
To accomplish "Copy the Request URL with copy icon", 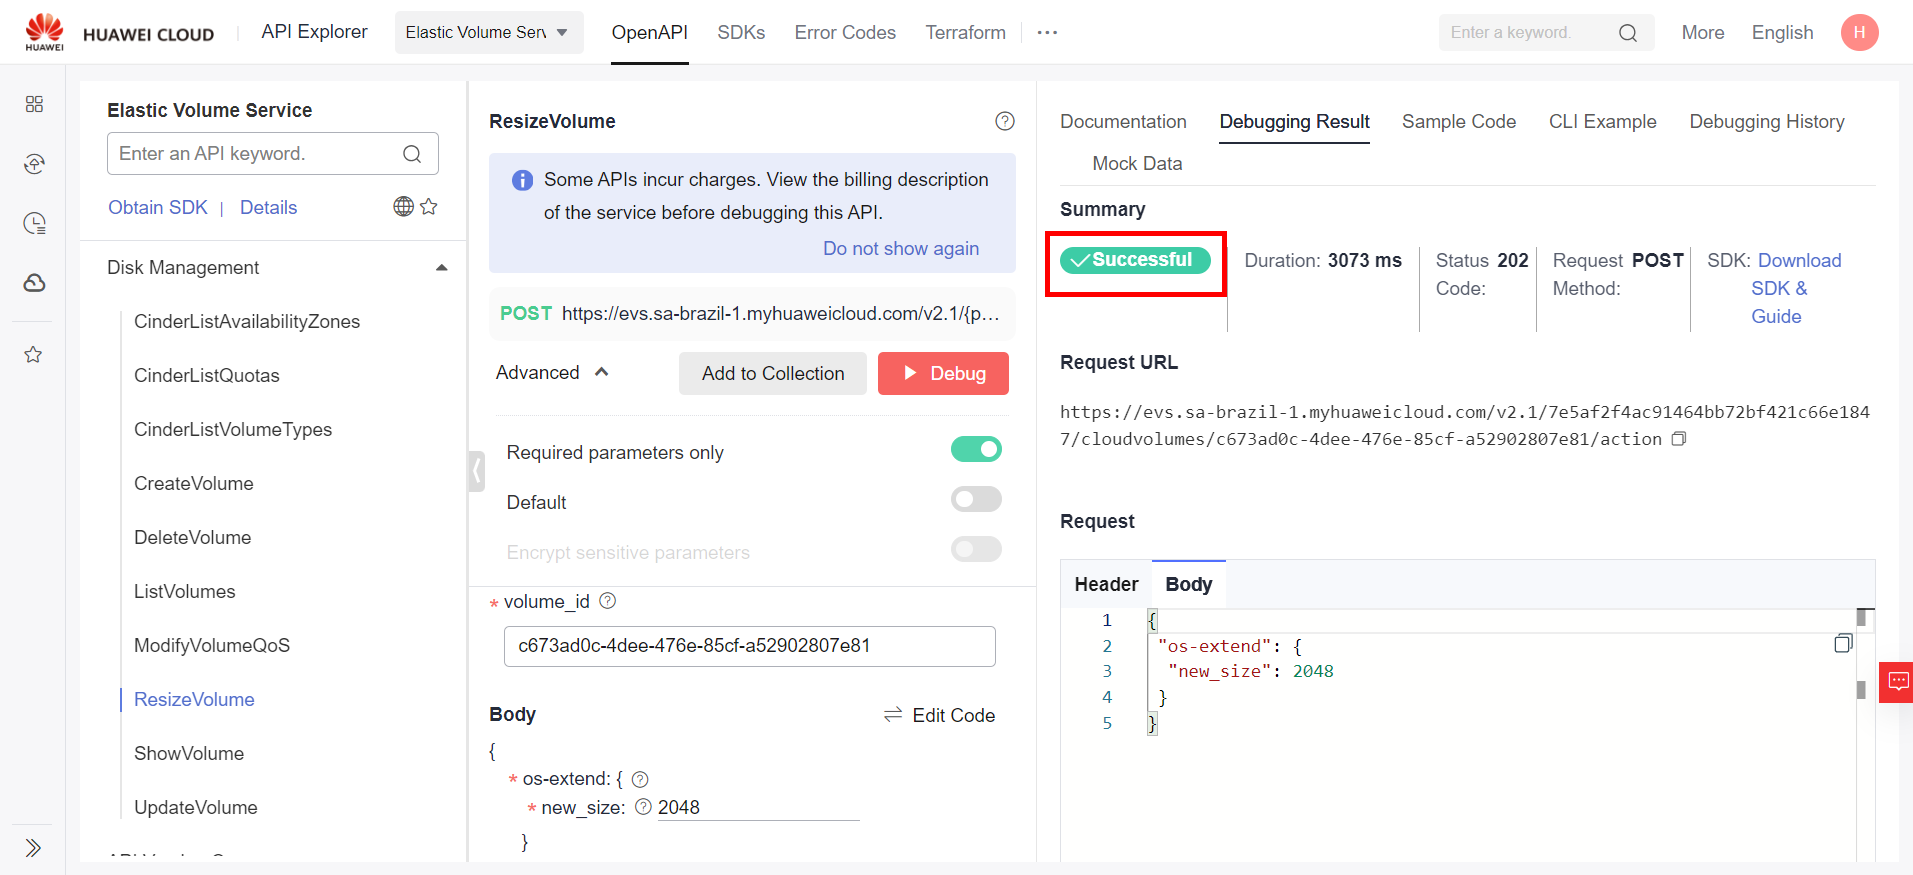I will coord(1679,439).
